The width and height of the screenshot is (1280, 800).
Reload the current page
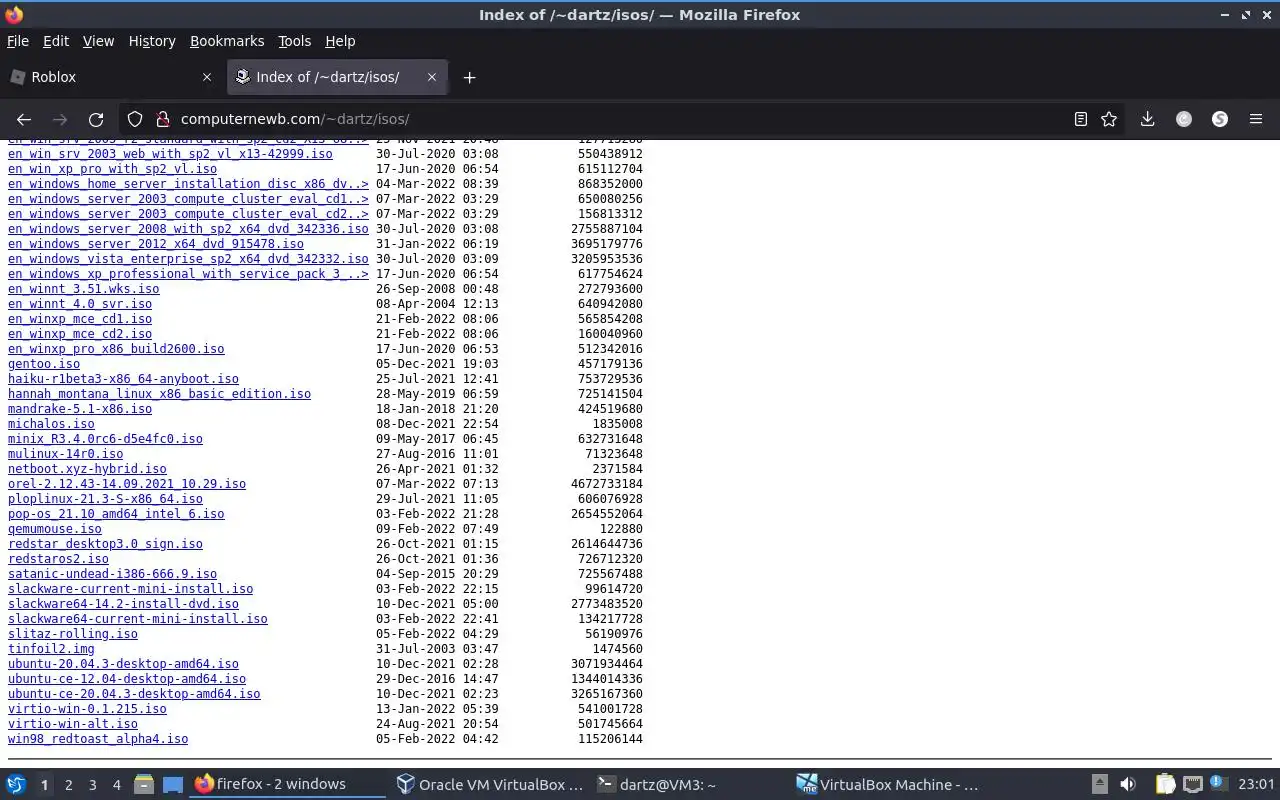coord(96,119)
